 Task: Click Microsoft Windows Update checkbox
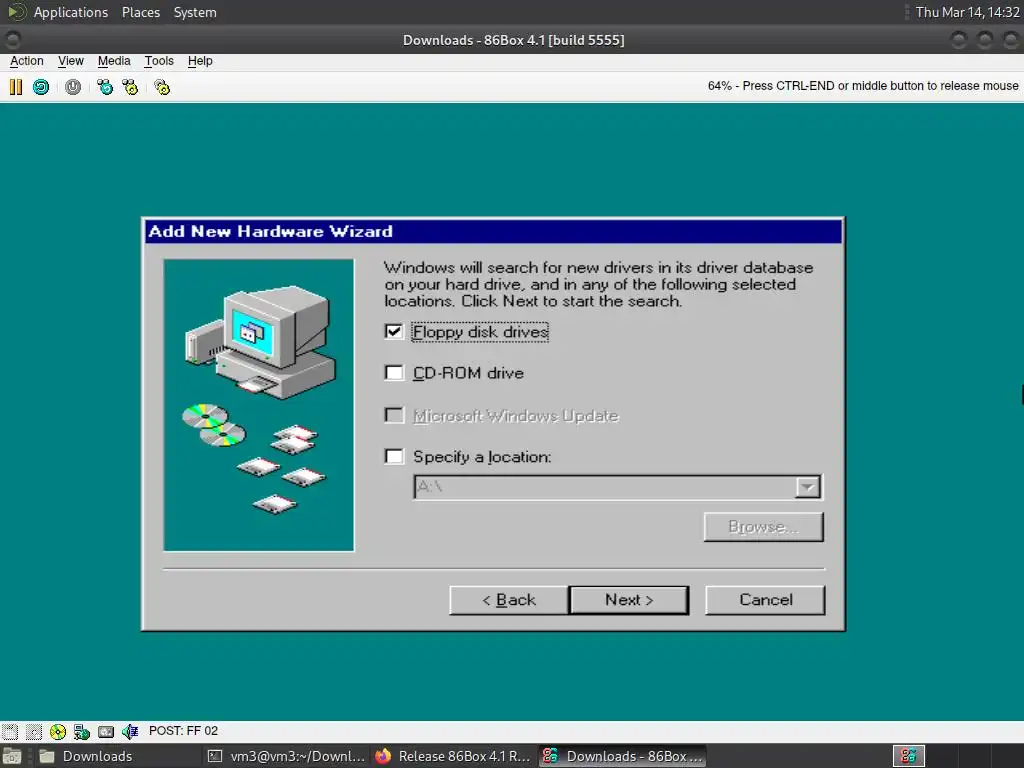(x=394, y=415)
